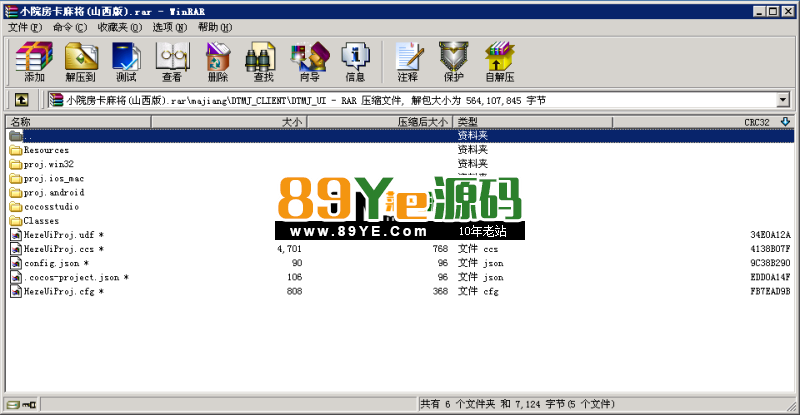
Task: Click CRC value 34E0A12A
Action: coord(770,235)
